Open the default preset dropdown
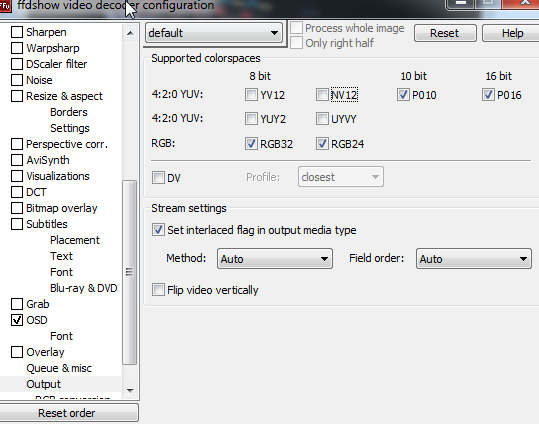 (214, 33)
